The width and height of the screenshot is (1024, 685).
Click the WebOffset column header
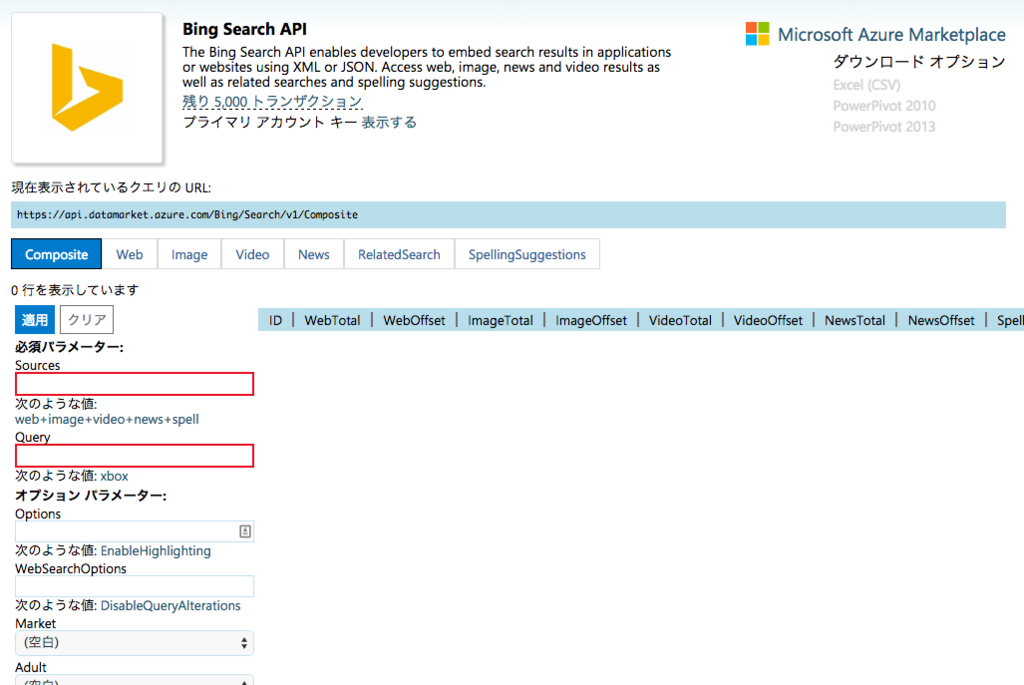(x=414, y=320)
